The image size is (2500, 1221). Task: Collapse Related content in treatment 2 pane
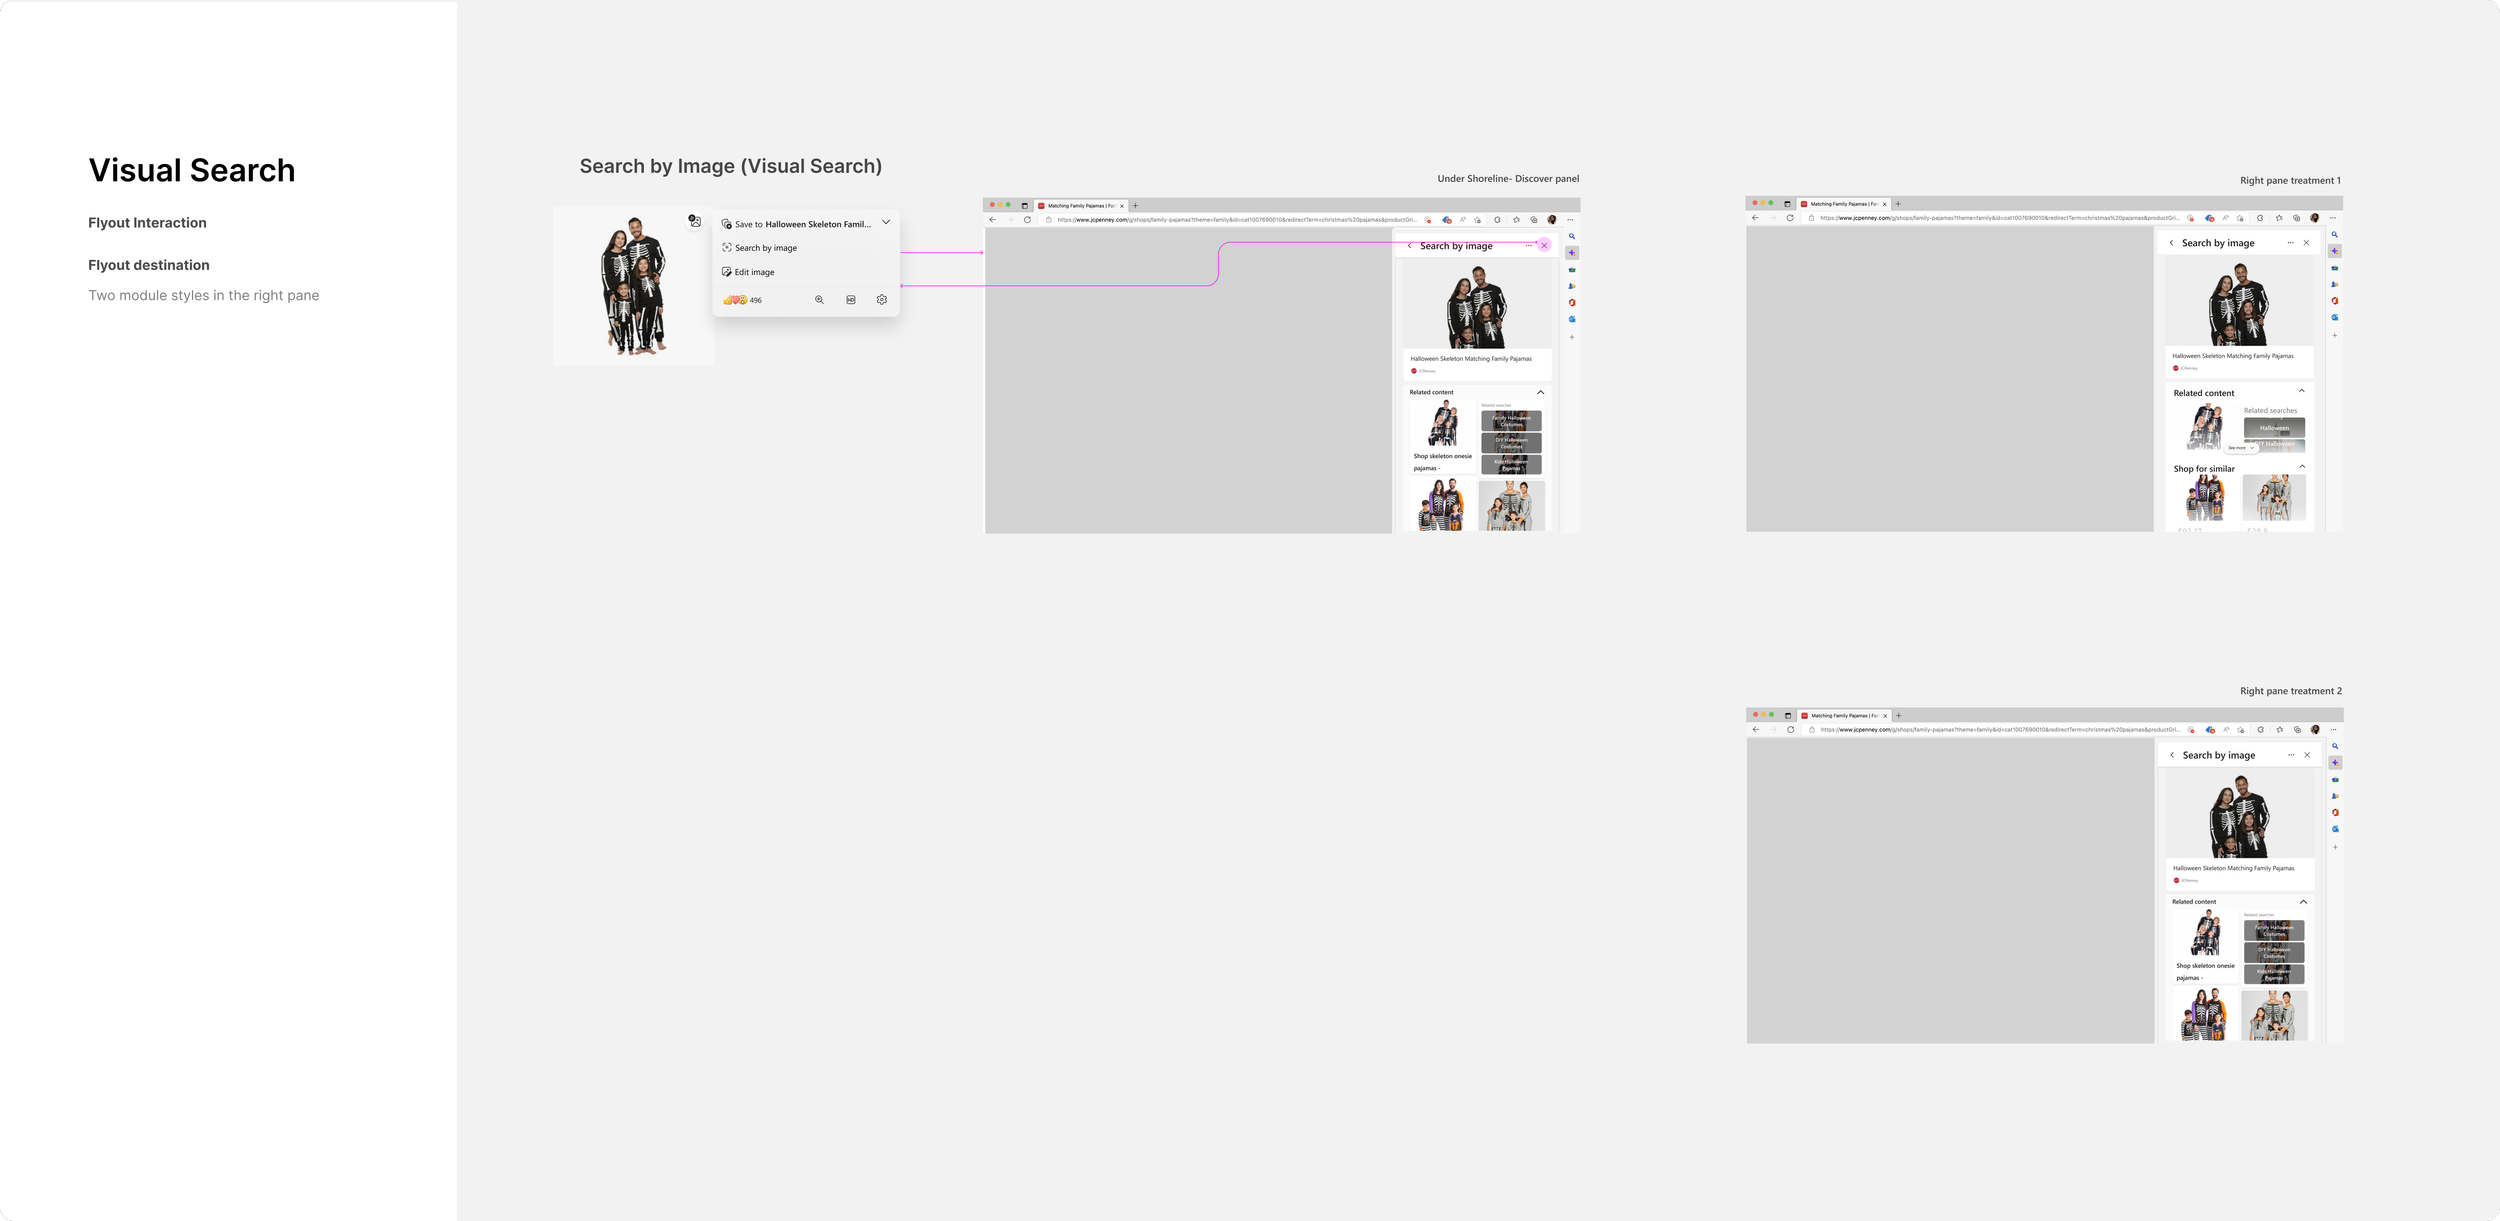click(2303, 902)
